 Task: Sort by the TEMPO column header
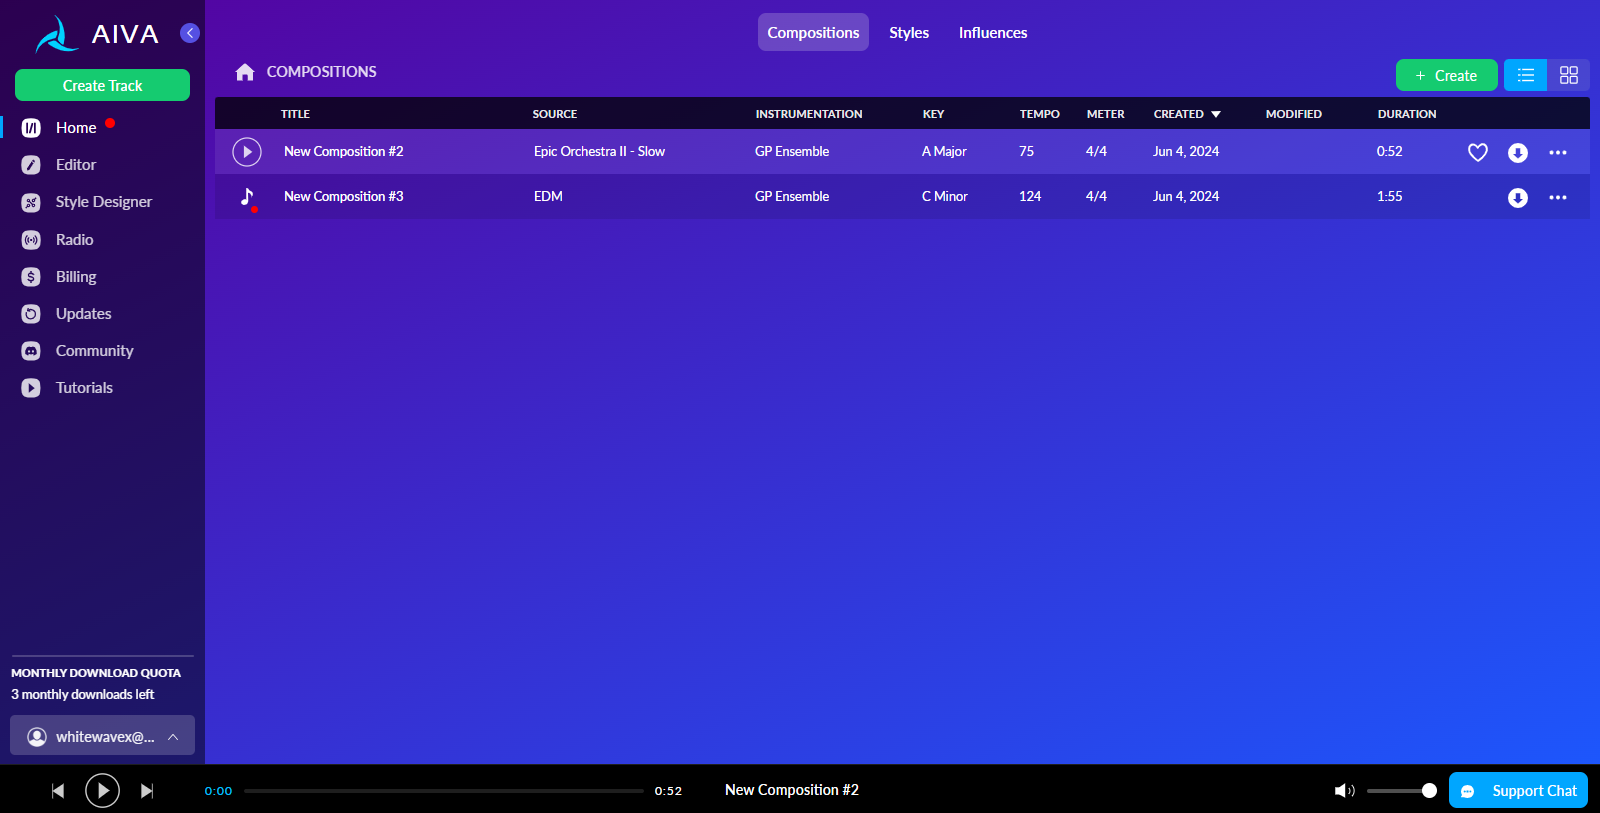(1040, 114)
